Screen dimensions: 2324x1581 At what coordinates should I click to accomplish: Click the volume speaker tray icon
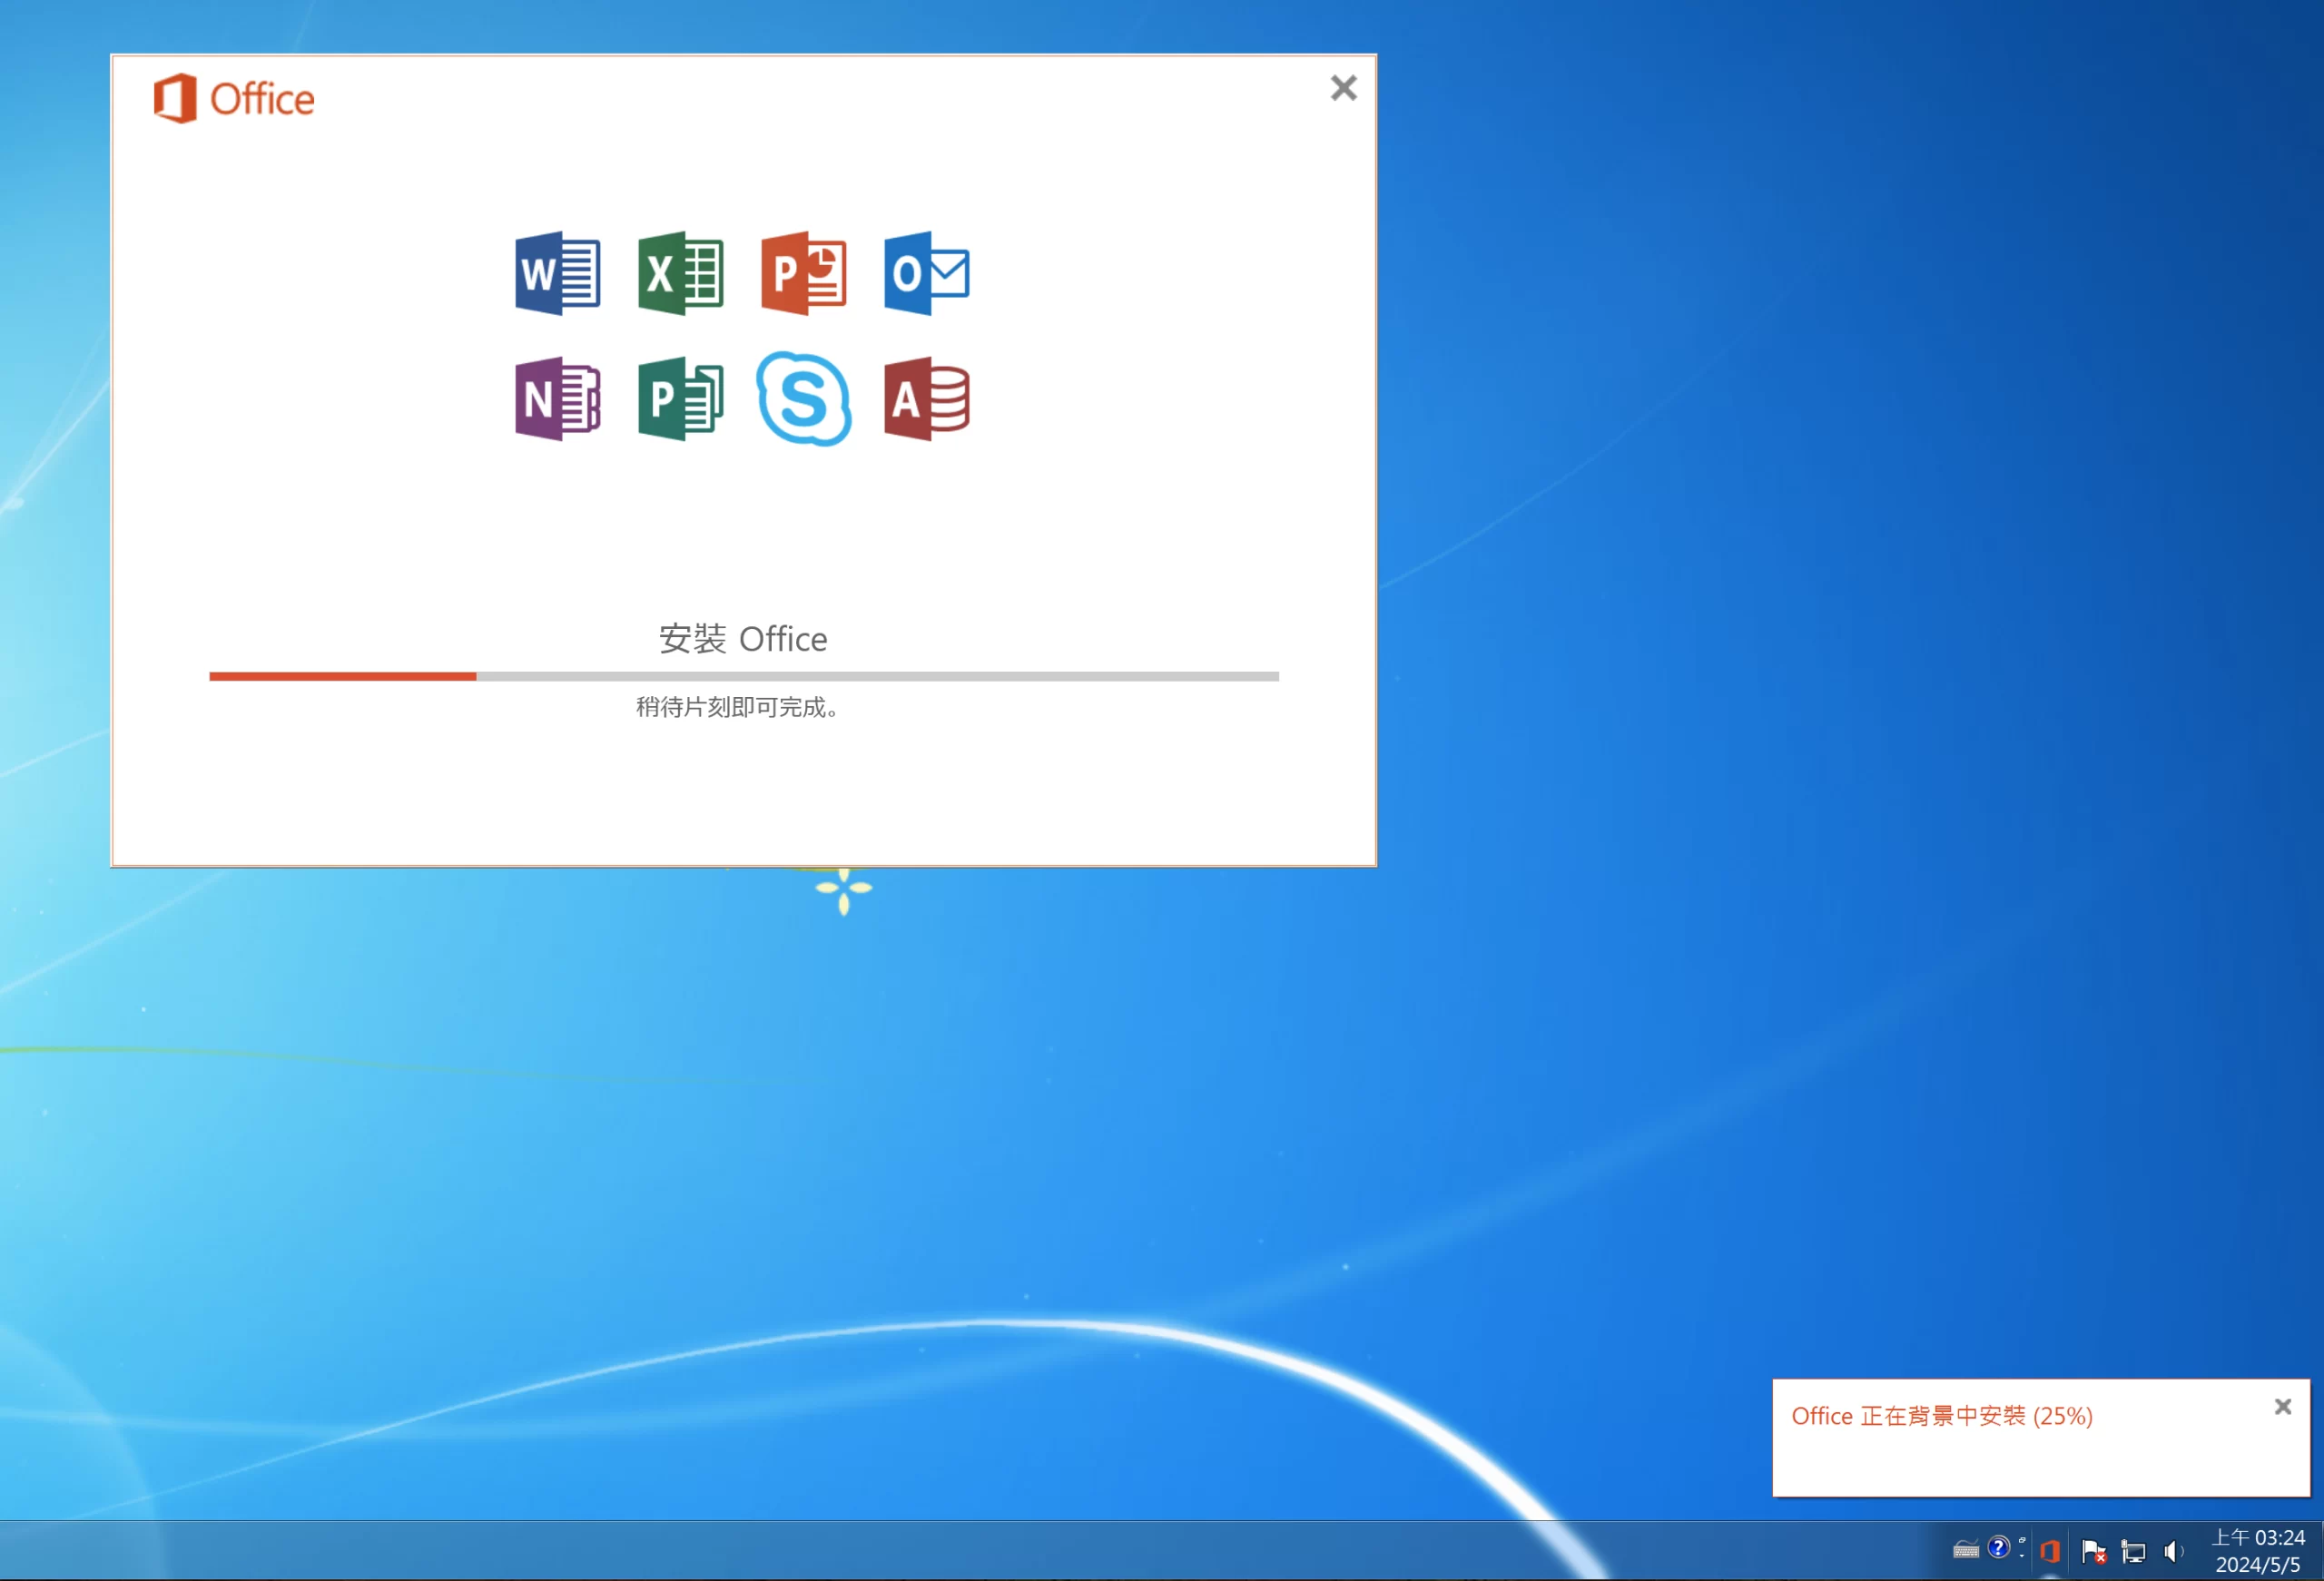(x=2173, y=1551)
